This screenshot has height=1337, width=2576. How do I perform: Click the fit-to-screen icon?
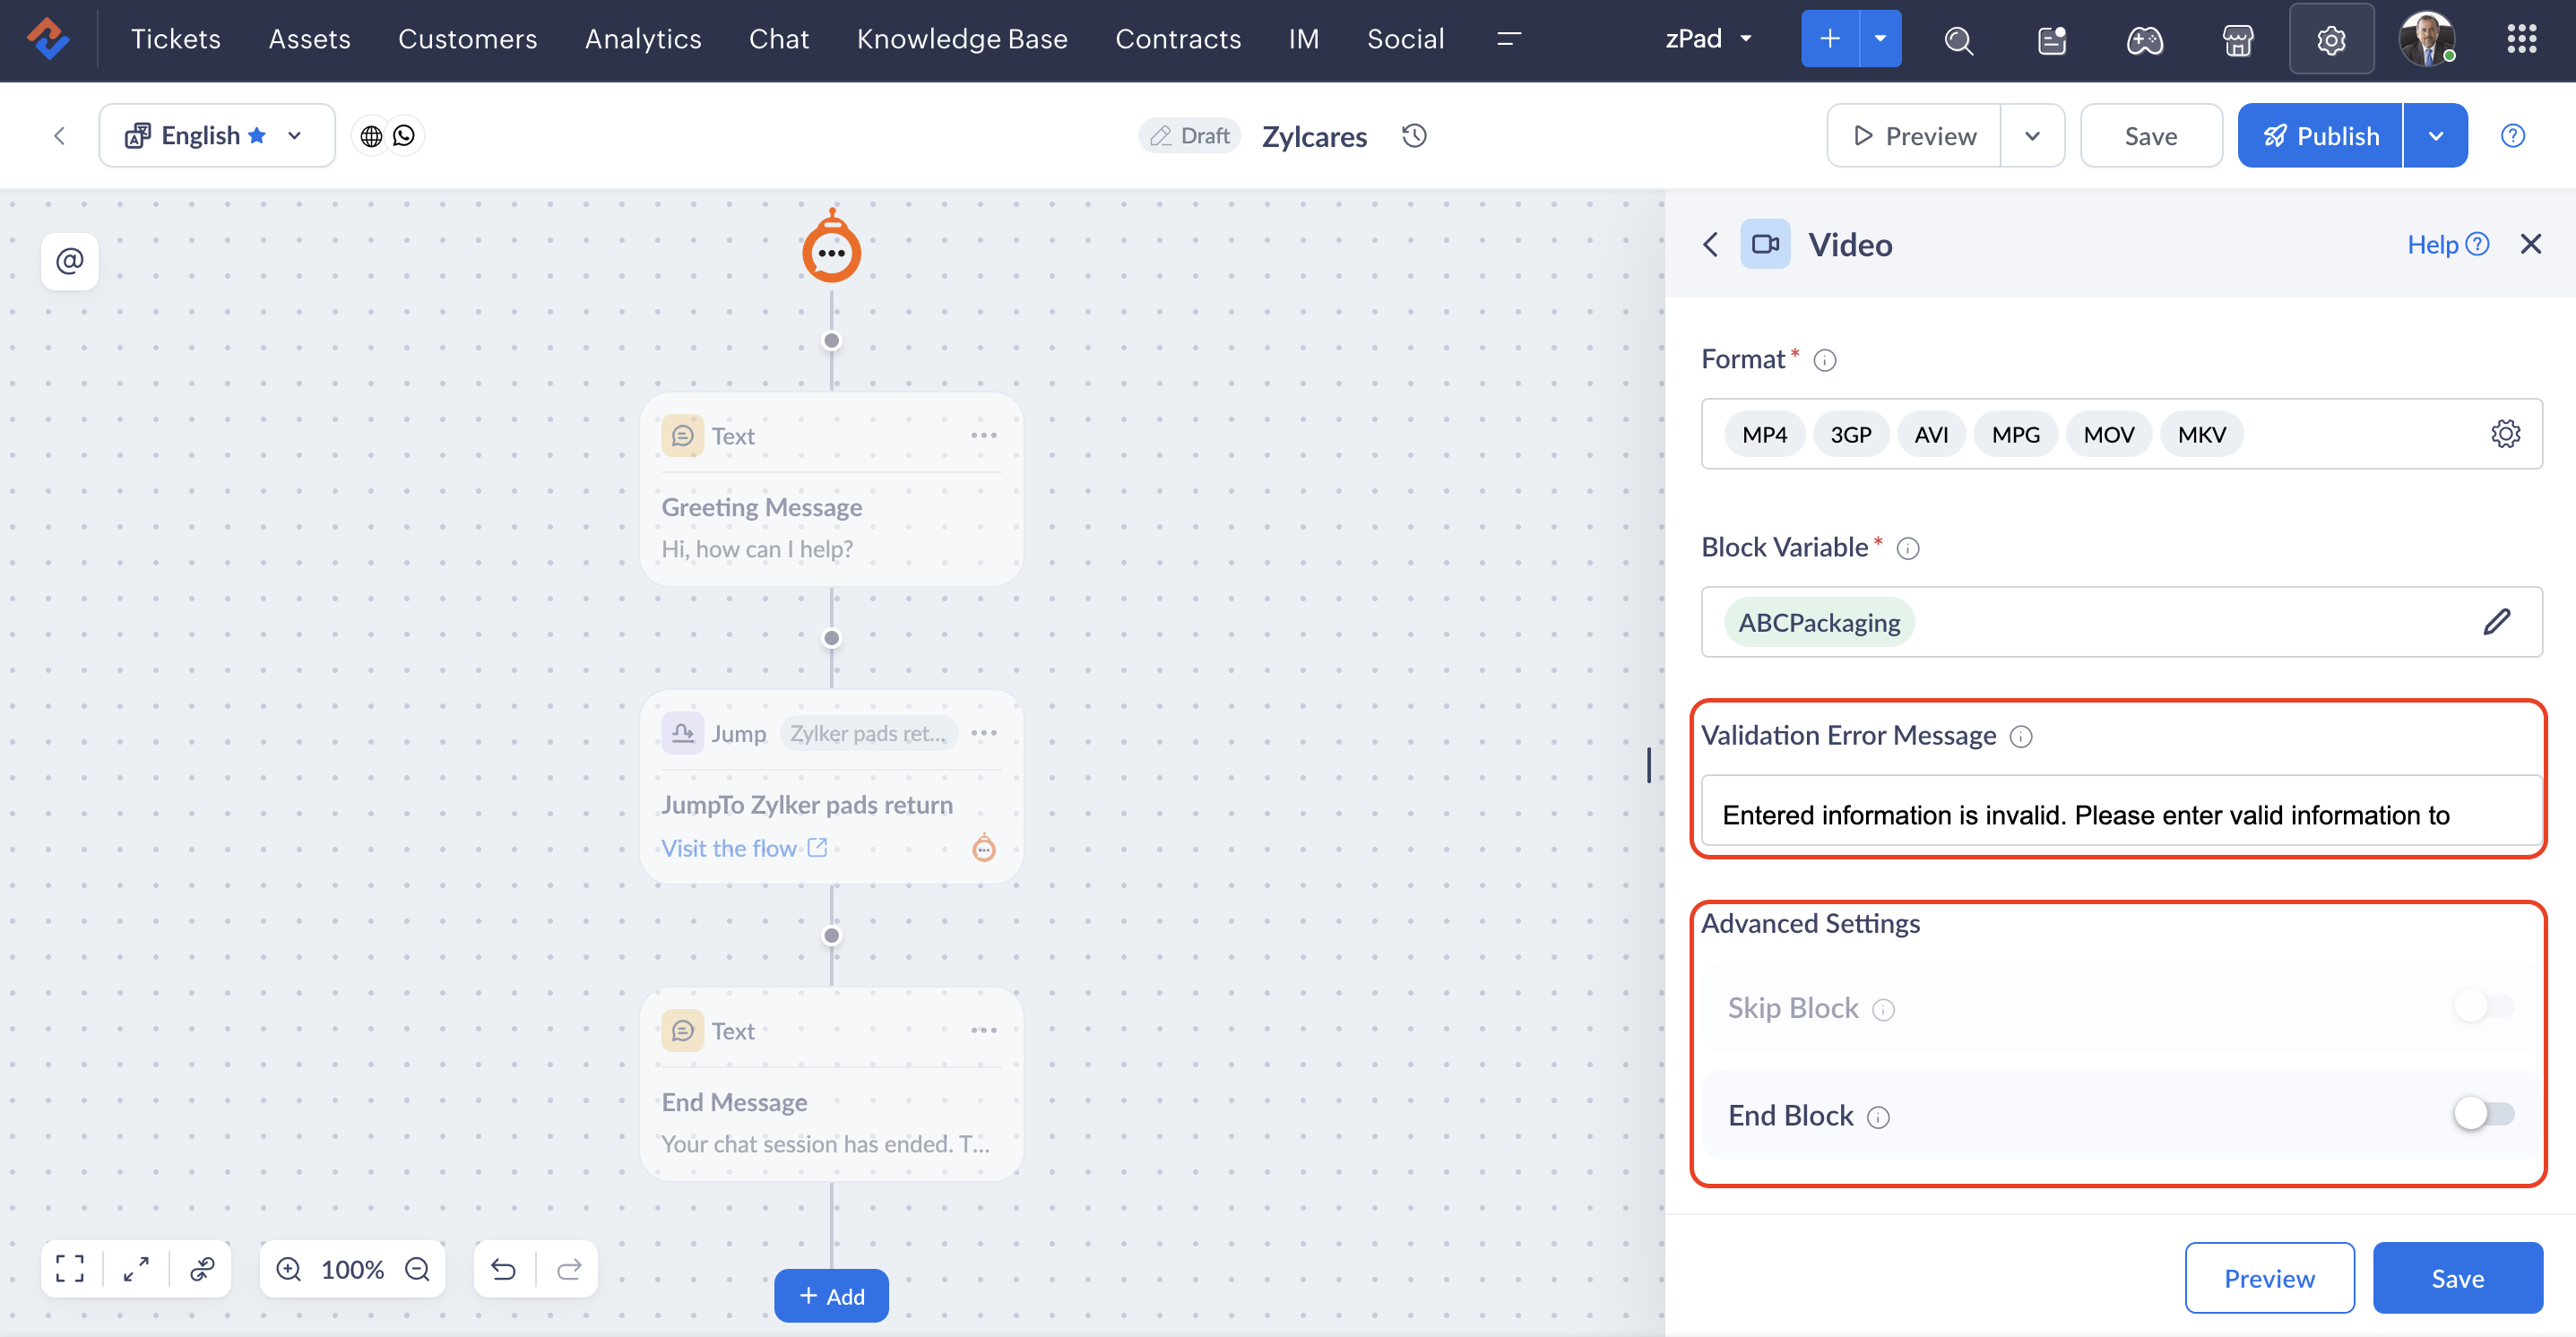coord(70,1269)
